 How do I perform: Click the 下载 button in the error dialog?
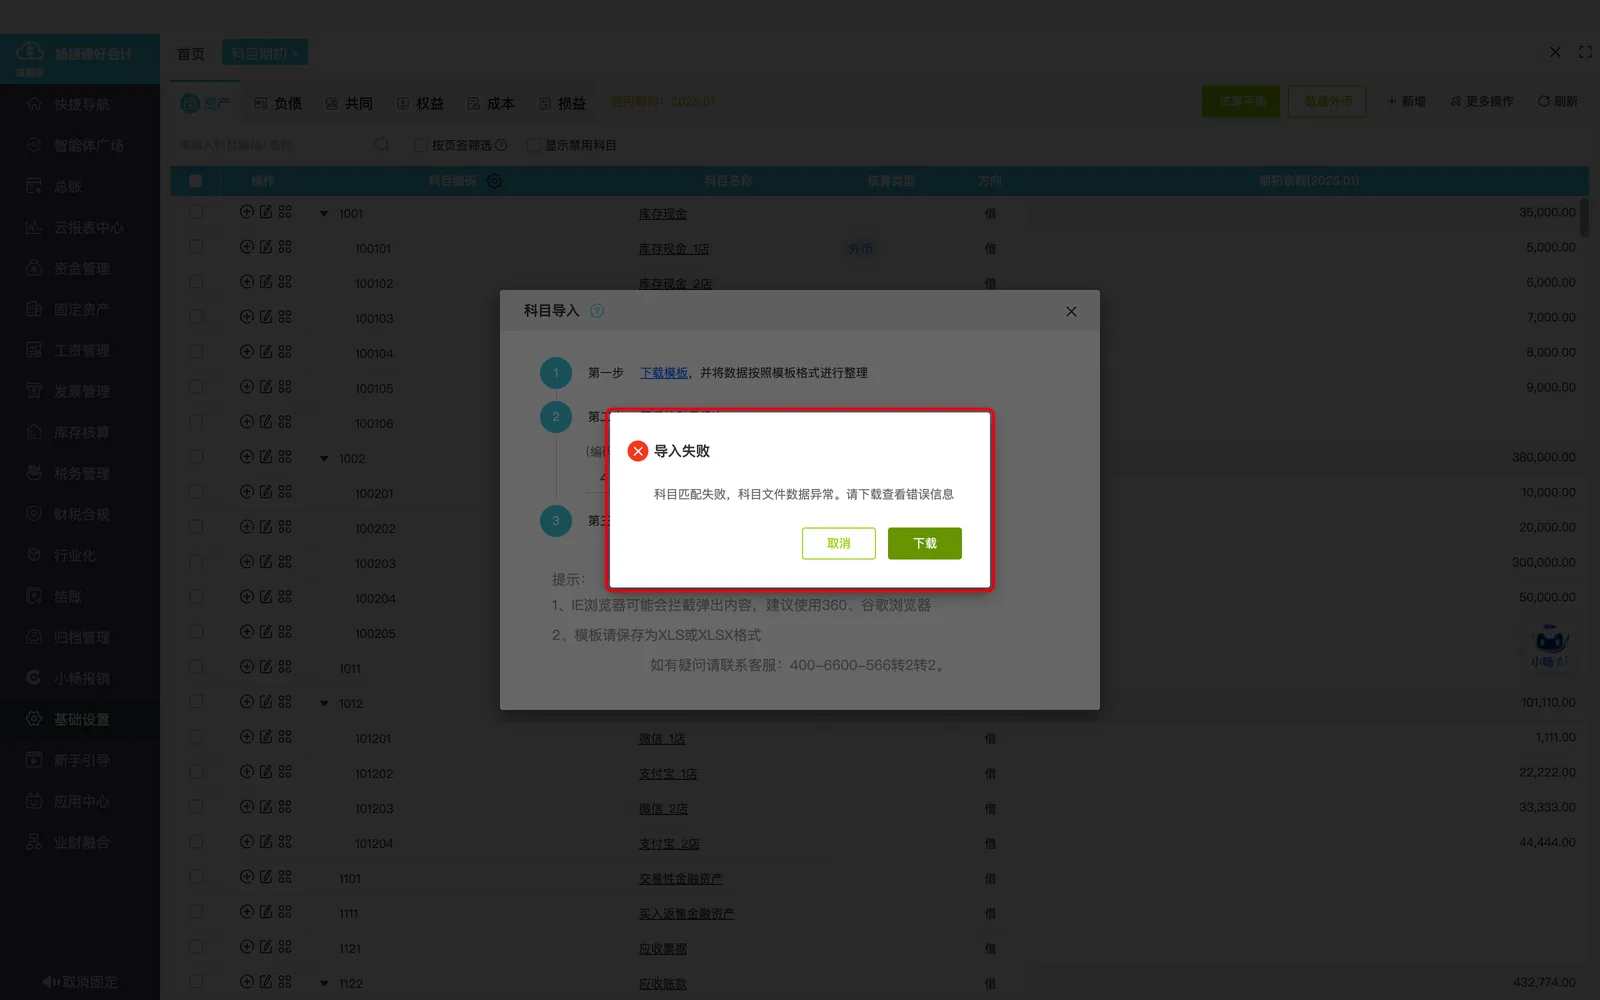(x=924, y=543)
